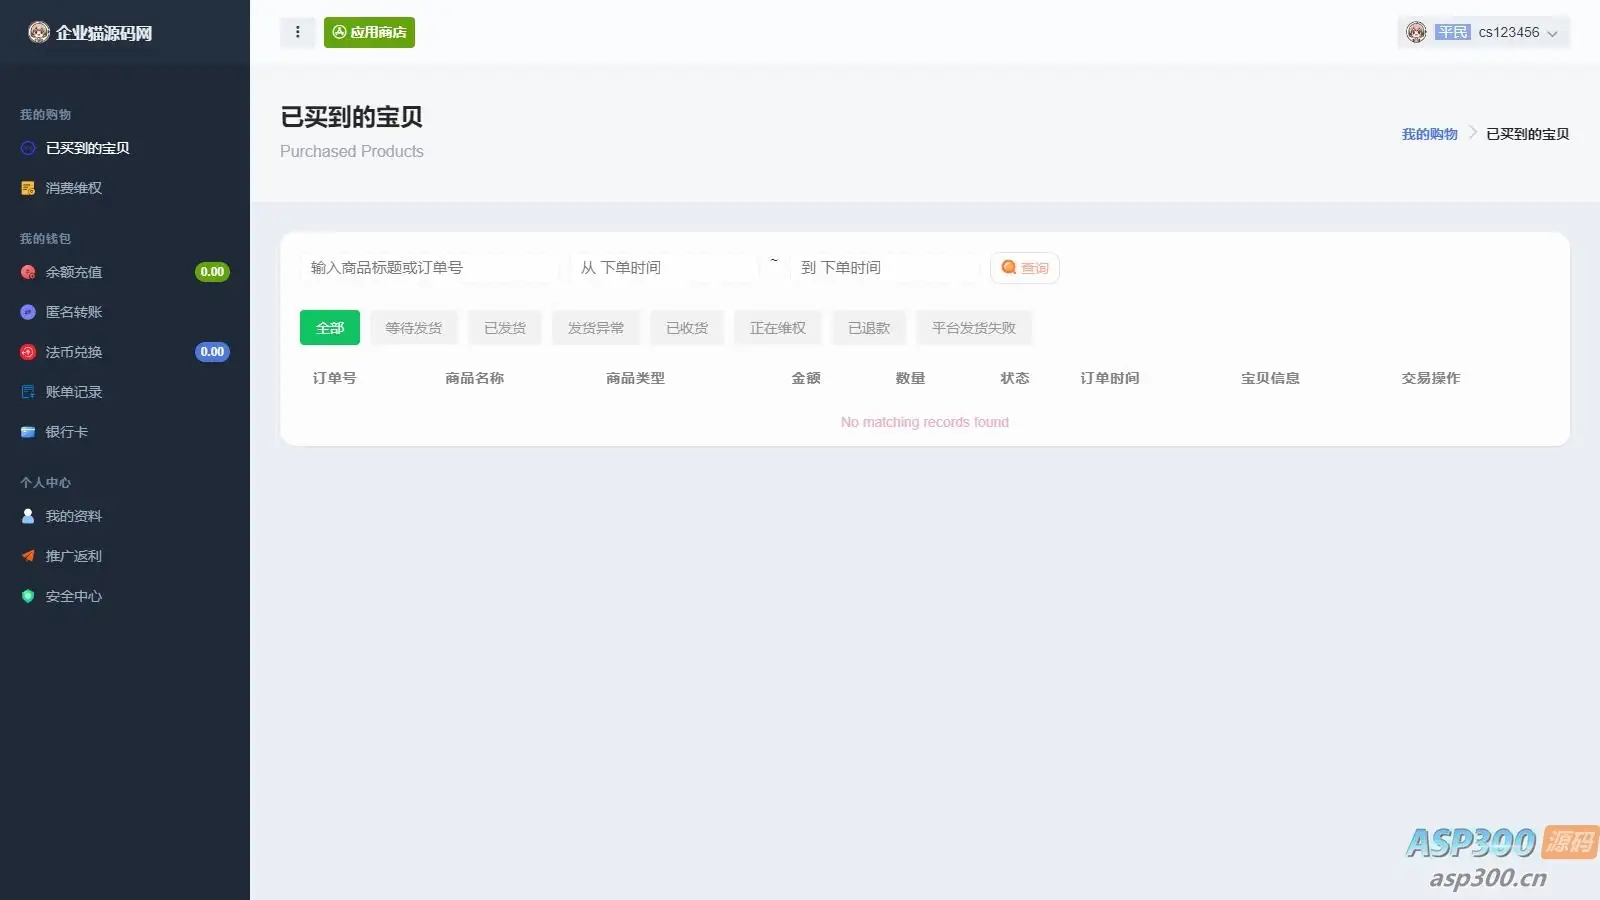The image size is (1600, 900).
Task: Open 我的资料 profile icon
Action: [28, 516]
